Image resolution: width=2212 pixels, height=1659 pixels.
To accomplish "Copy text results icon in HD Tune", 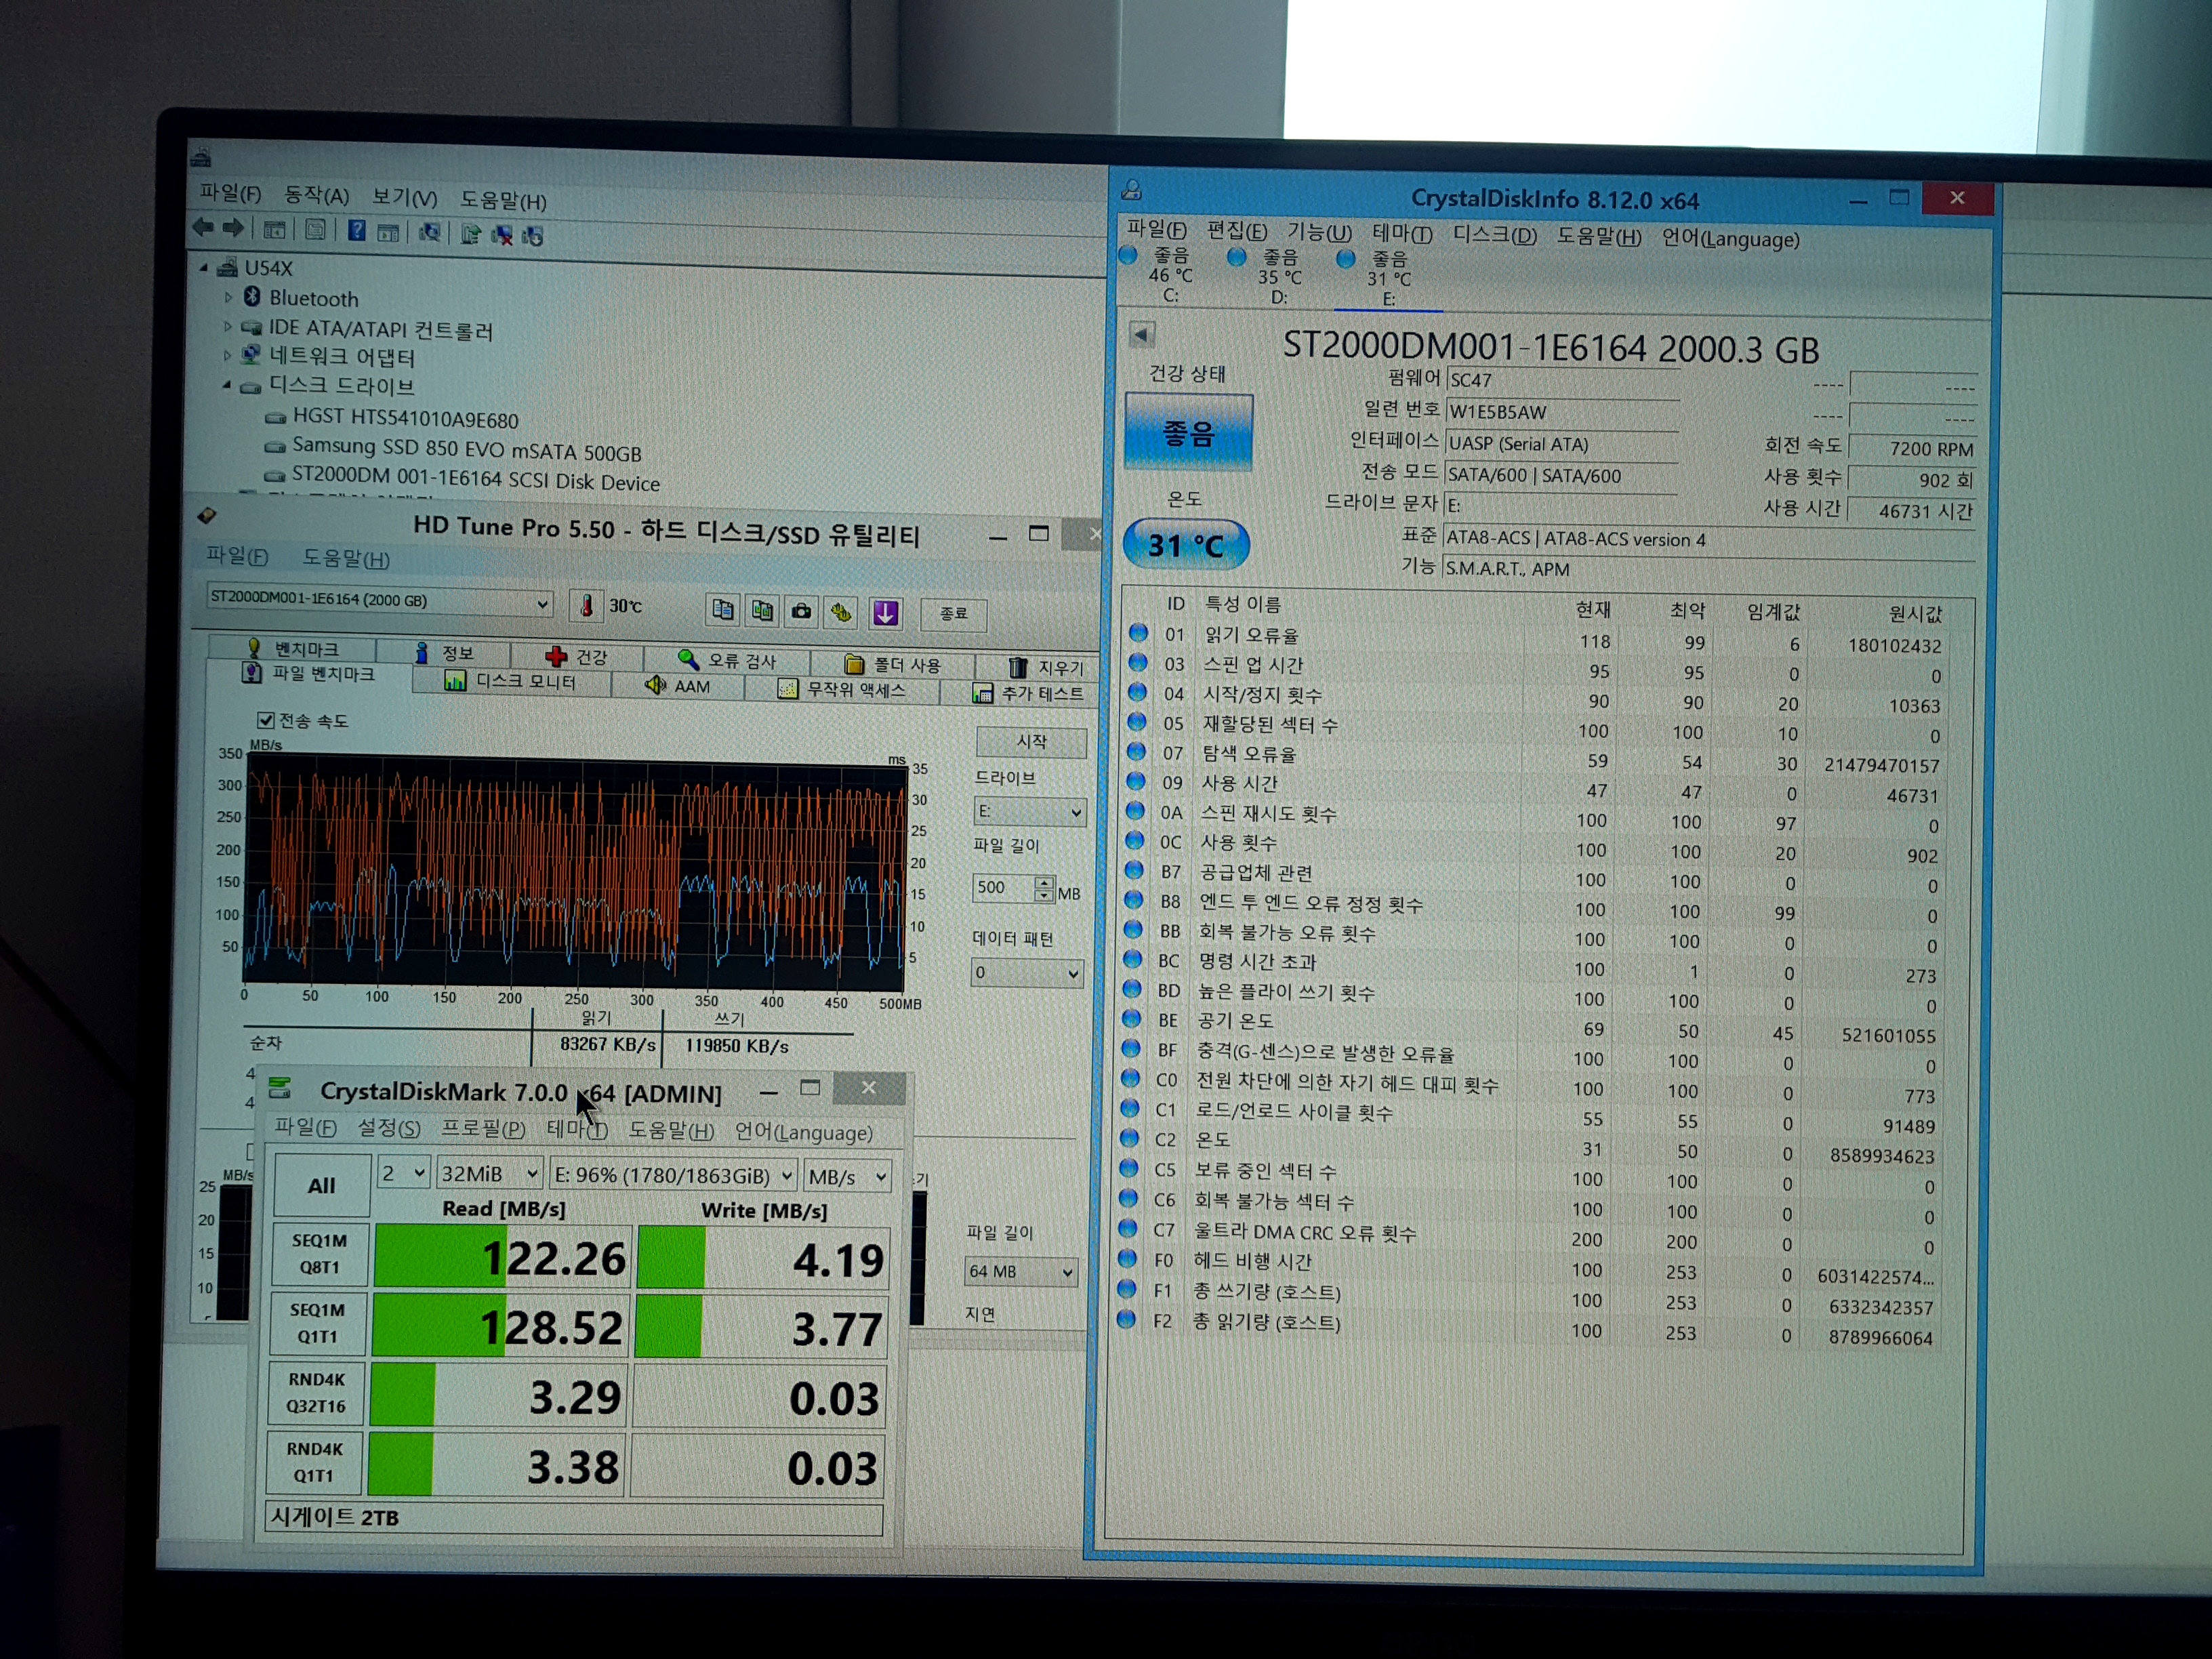I will [x=722, y=609].
